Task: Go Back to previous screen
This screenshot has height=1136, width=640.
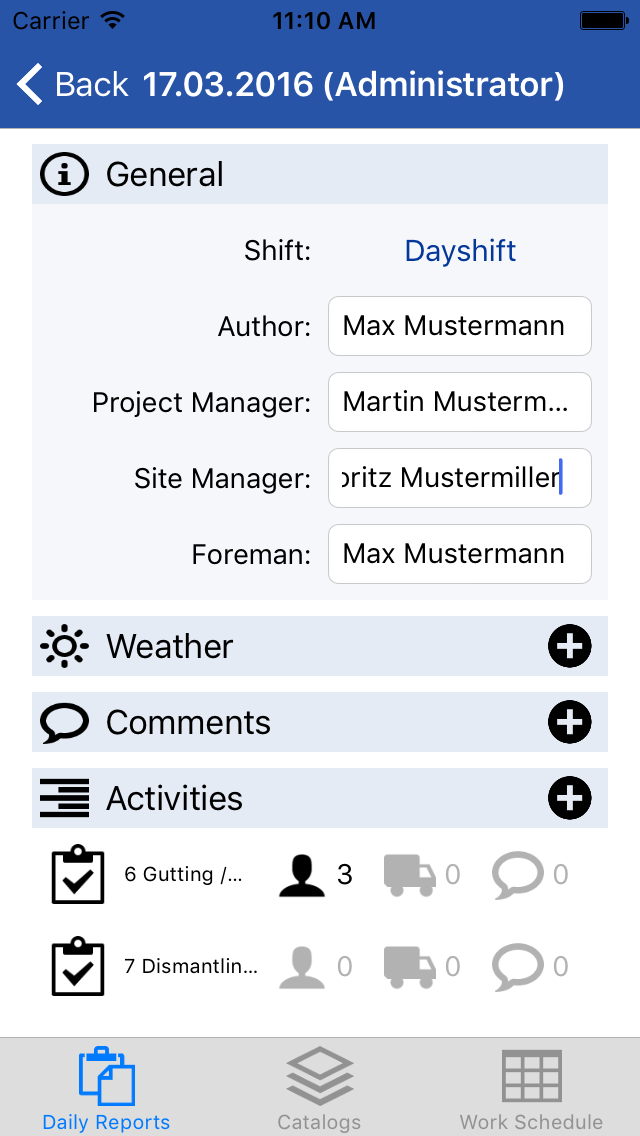Action: click(72, 84)
